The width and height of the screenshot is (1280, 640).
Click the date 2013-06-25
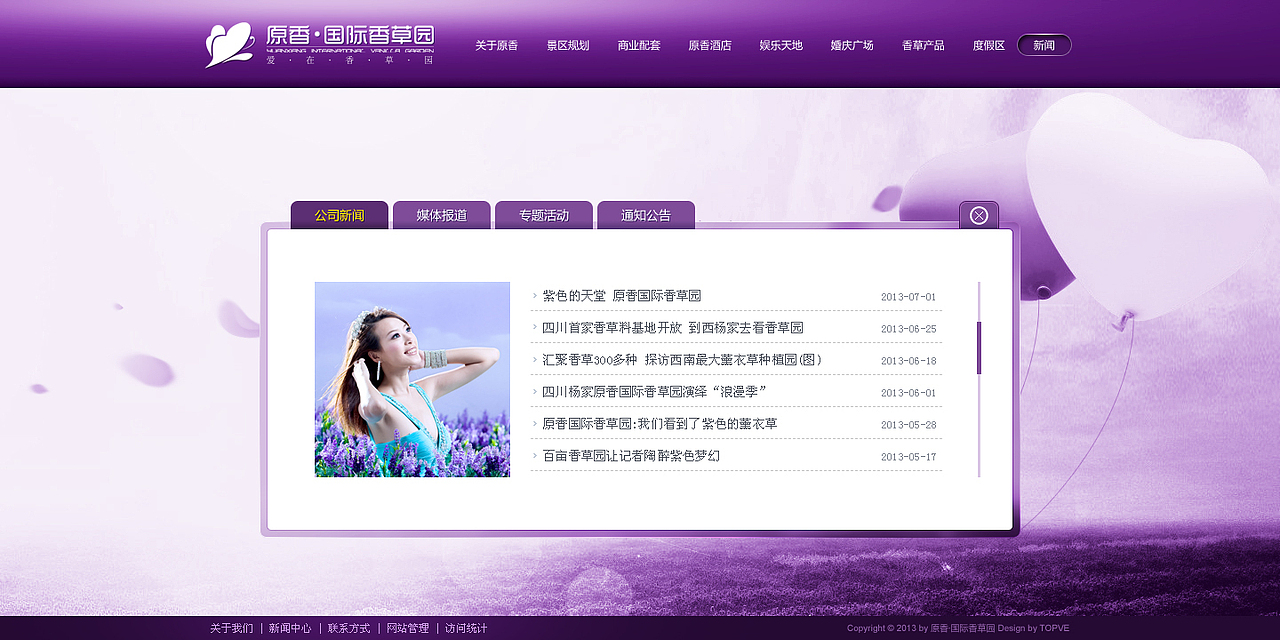click(908, 329)
